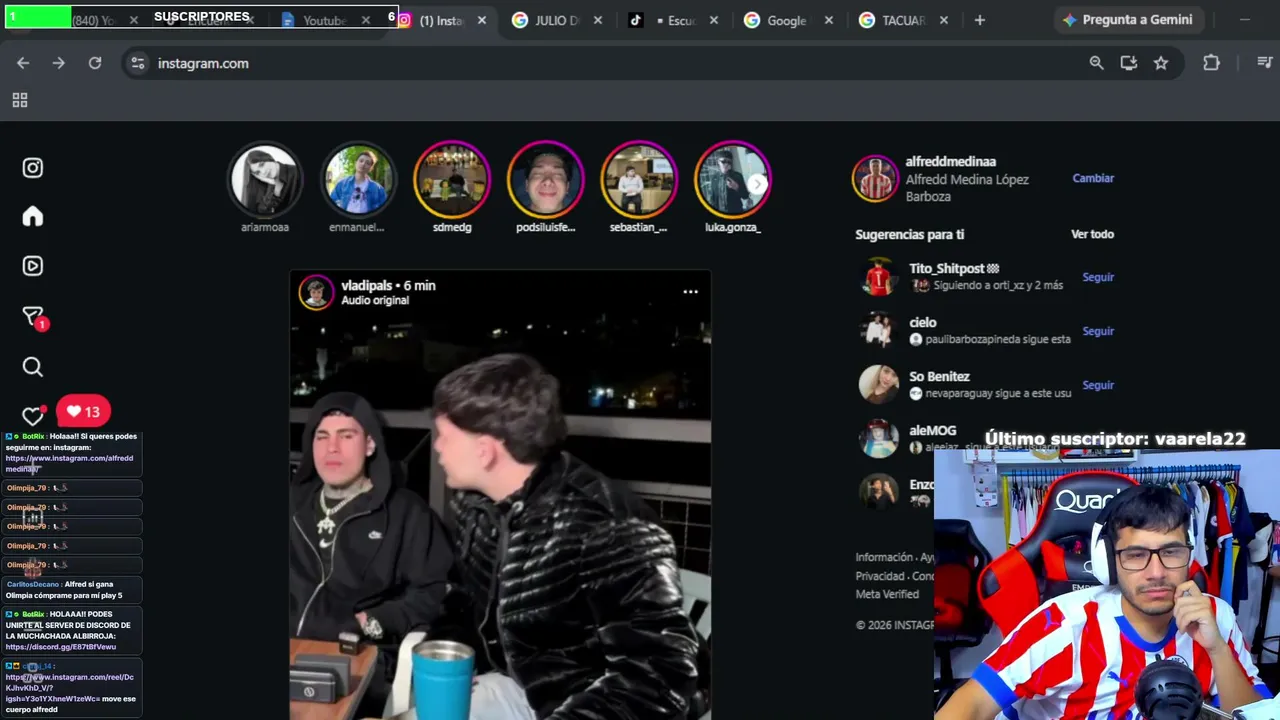This screenshot has width=1280, height=720.
Task: Open the Privacidad footer link
Action: pyautogui.click(x=880, y=576)
